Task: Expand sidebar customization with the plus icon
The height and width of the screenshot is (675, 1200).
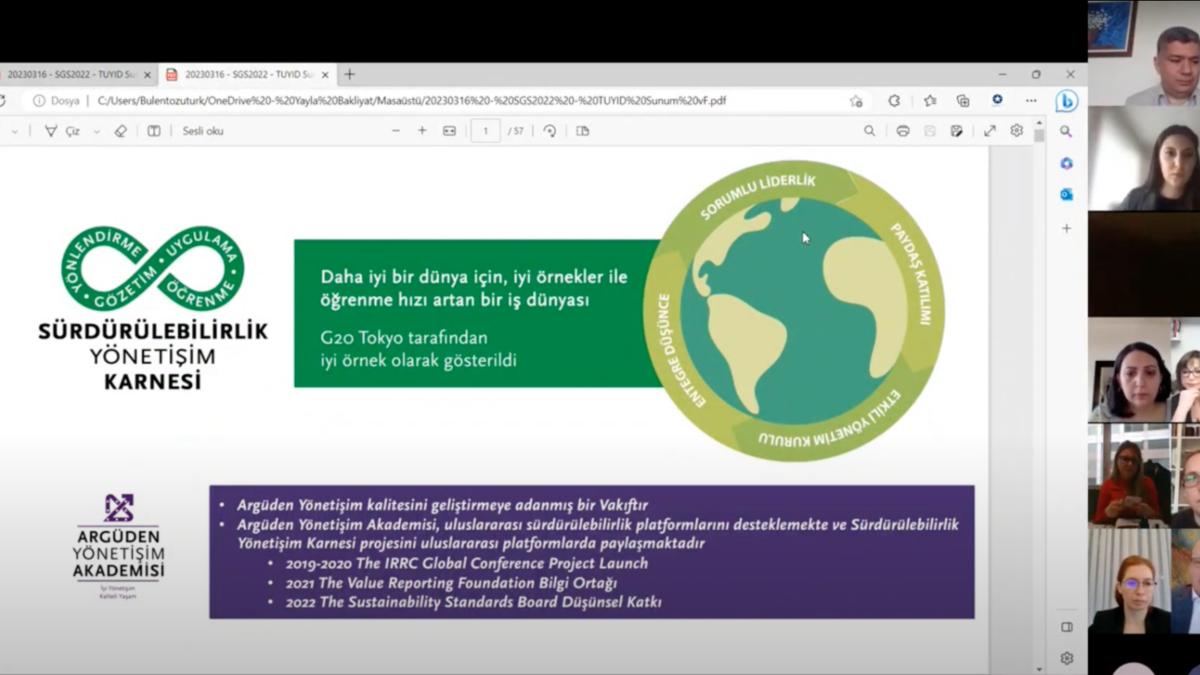Action: [x=1066, y=229]
